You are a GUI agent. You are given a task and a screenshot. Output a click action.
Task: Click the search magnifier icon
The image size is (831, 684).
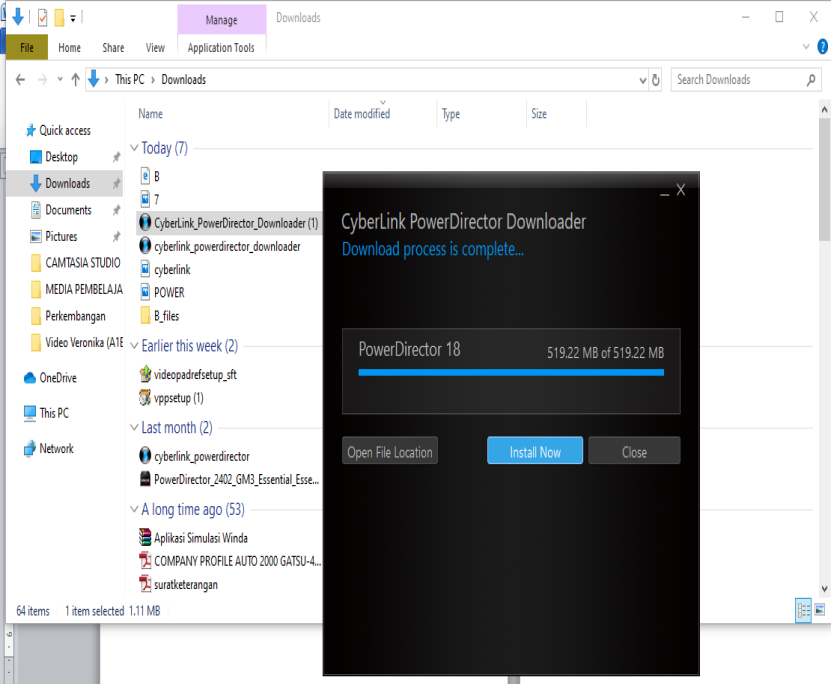tap(811, 80)
